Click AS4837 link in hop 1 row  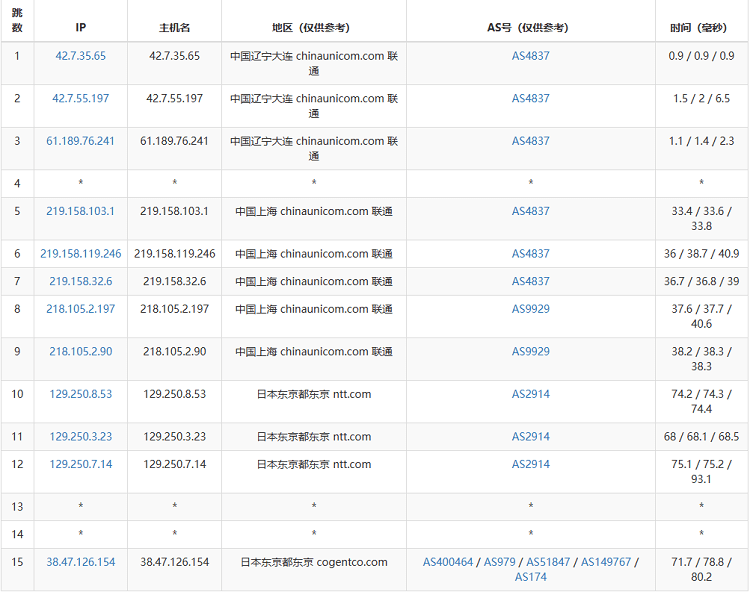530,56
